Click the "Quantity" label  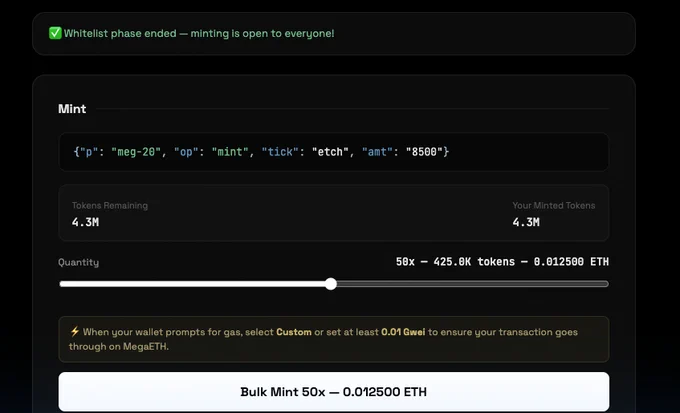78,262
